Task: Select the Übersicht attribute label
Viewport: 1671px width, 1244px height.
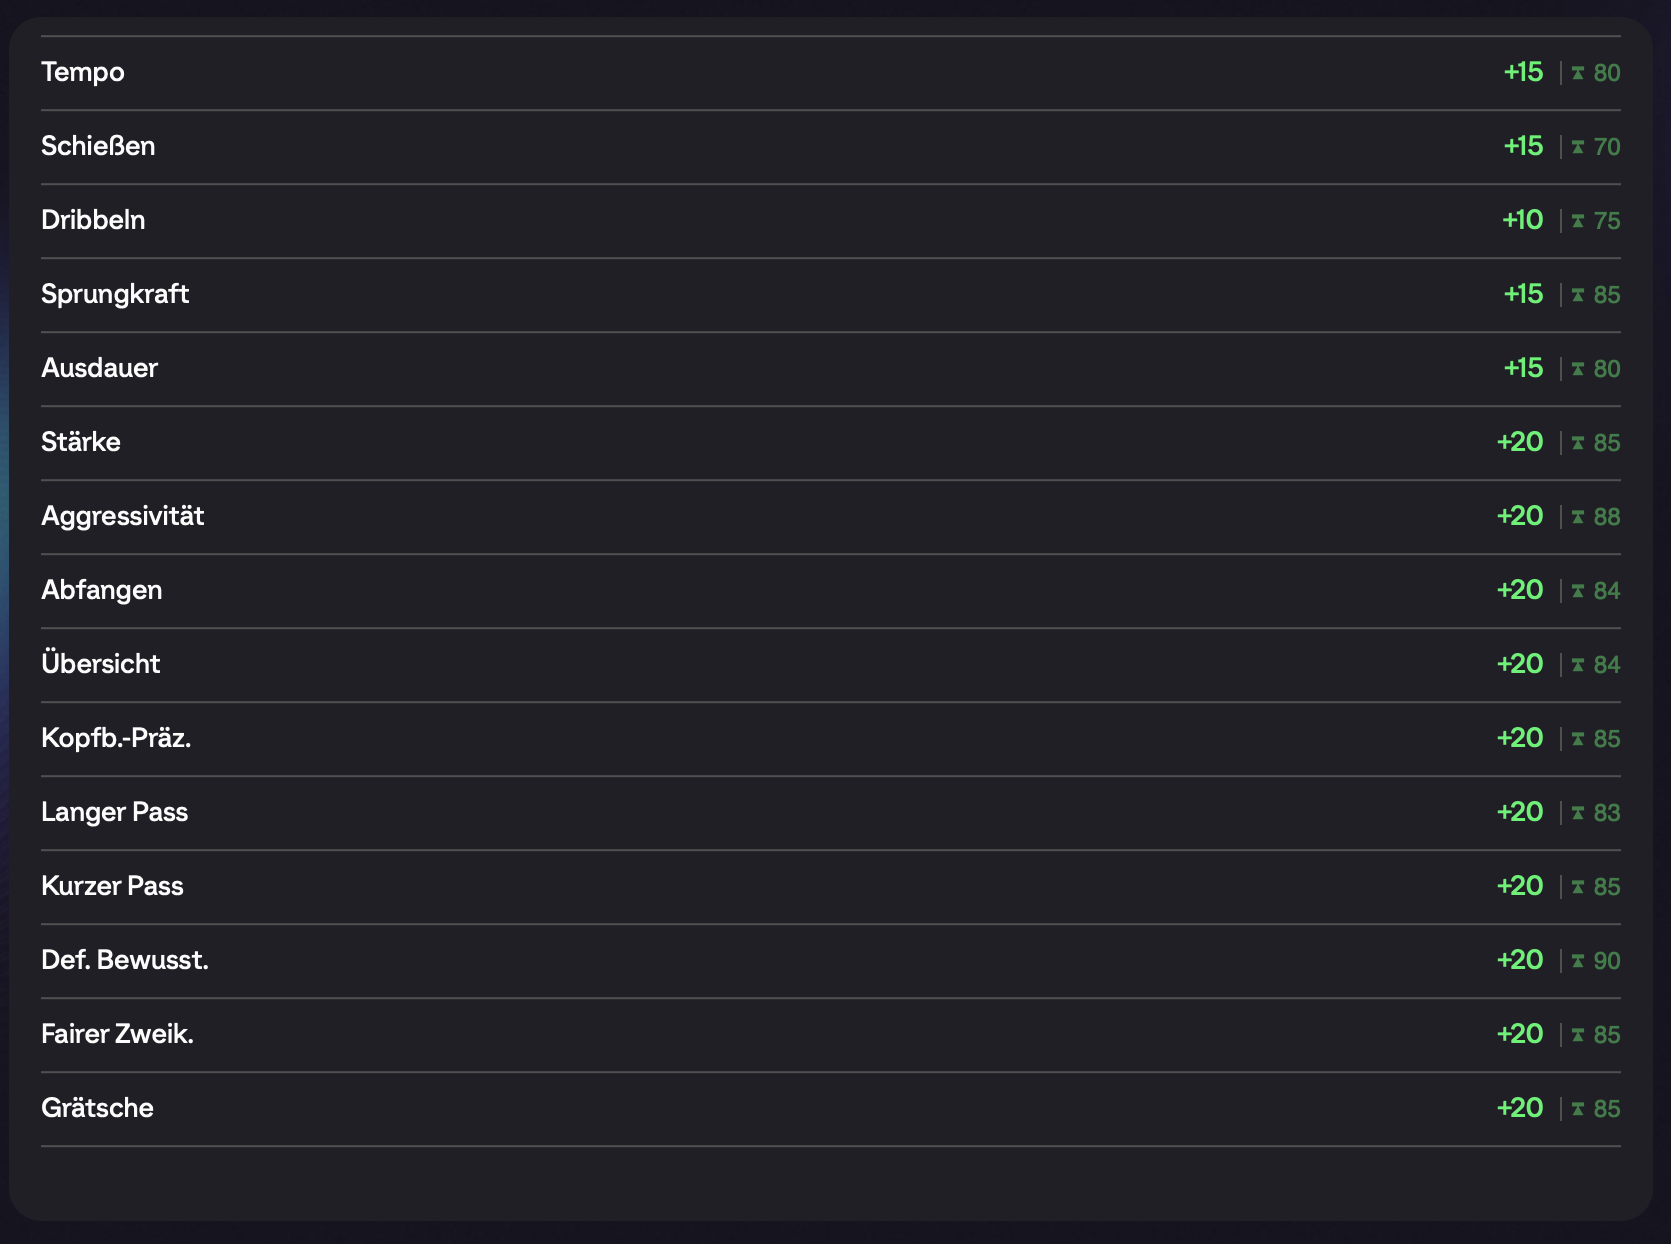Action: [x=100, y=664]
